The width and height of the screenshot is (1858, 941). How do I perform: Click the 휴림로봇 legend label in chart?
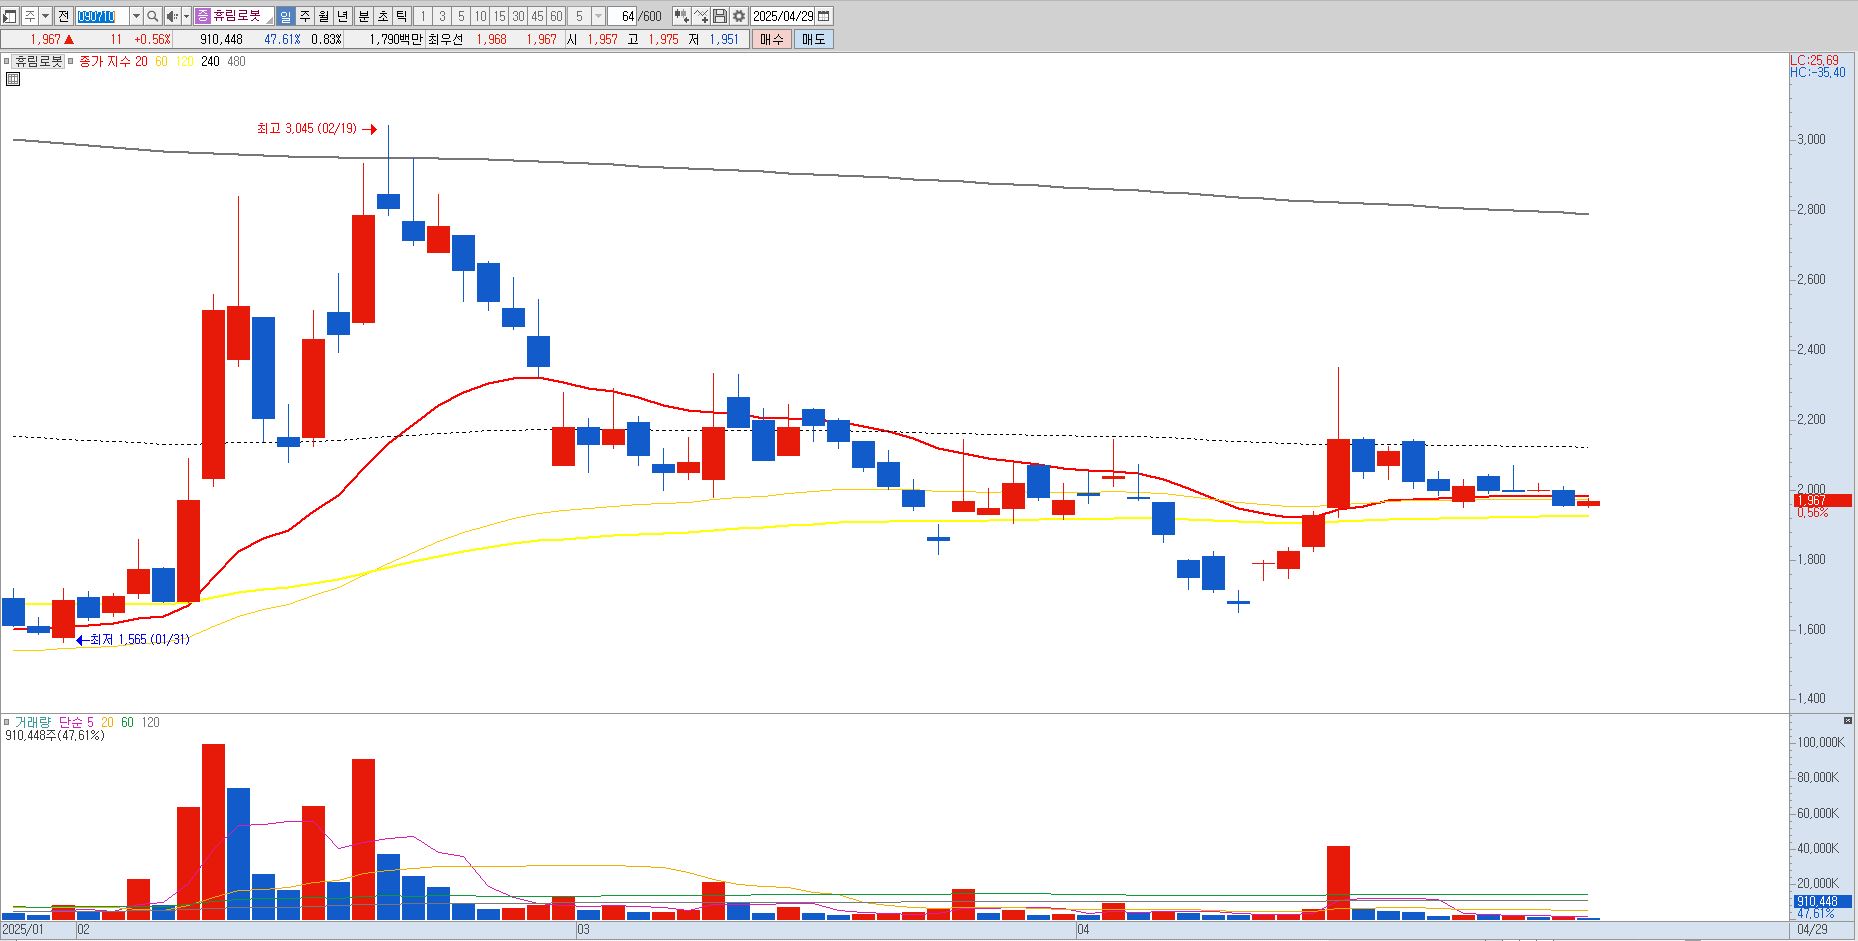coord(38,61)
